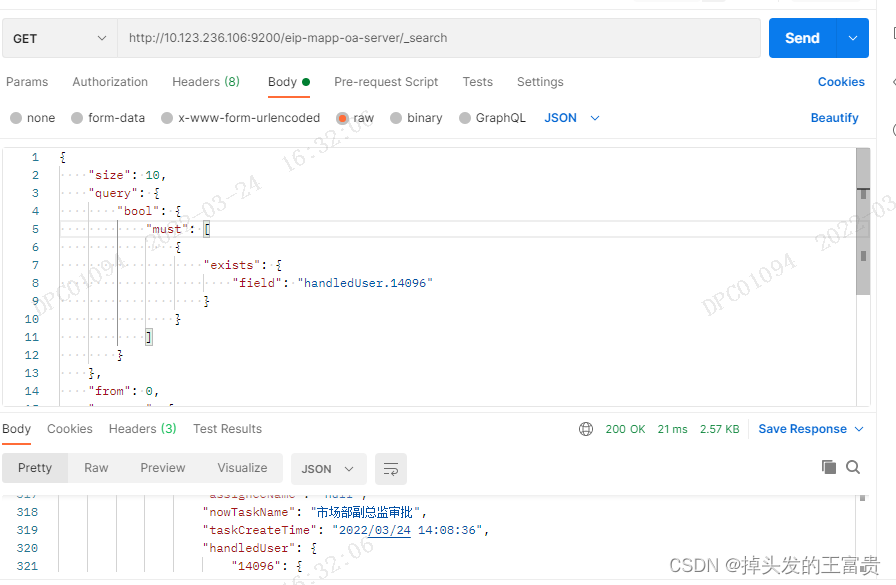Click the copy response icon
Viewport: 896px width, 585px height.
[x=829, y=467]
